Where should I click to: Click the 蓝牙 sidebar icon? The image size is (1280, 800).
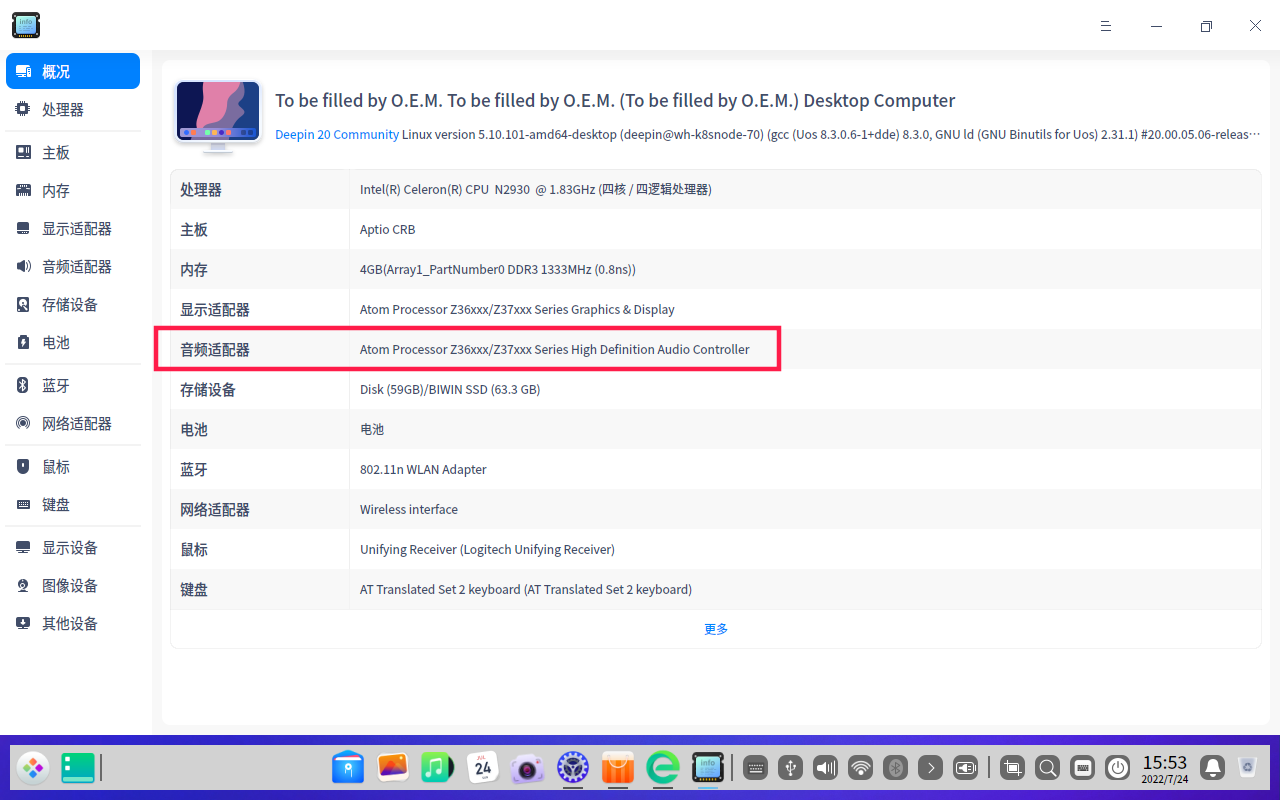(23, 385)
